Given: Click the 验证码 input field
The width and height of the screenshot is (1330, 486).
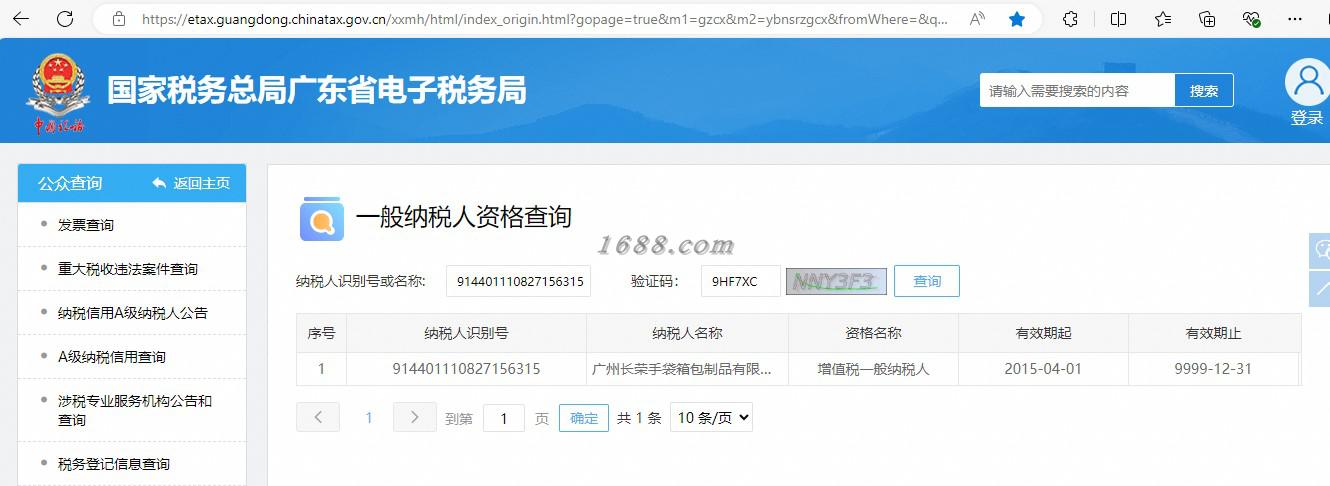Looking at the screenshot, I should [x=741, y=282].
